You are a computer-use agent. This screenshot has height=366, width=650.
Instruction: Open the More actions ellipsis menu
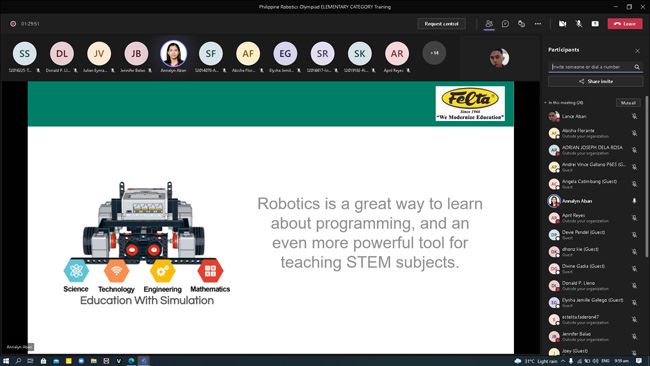point(538,24)
